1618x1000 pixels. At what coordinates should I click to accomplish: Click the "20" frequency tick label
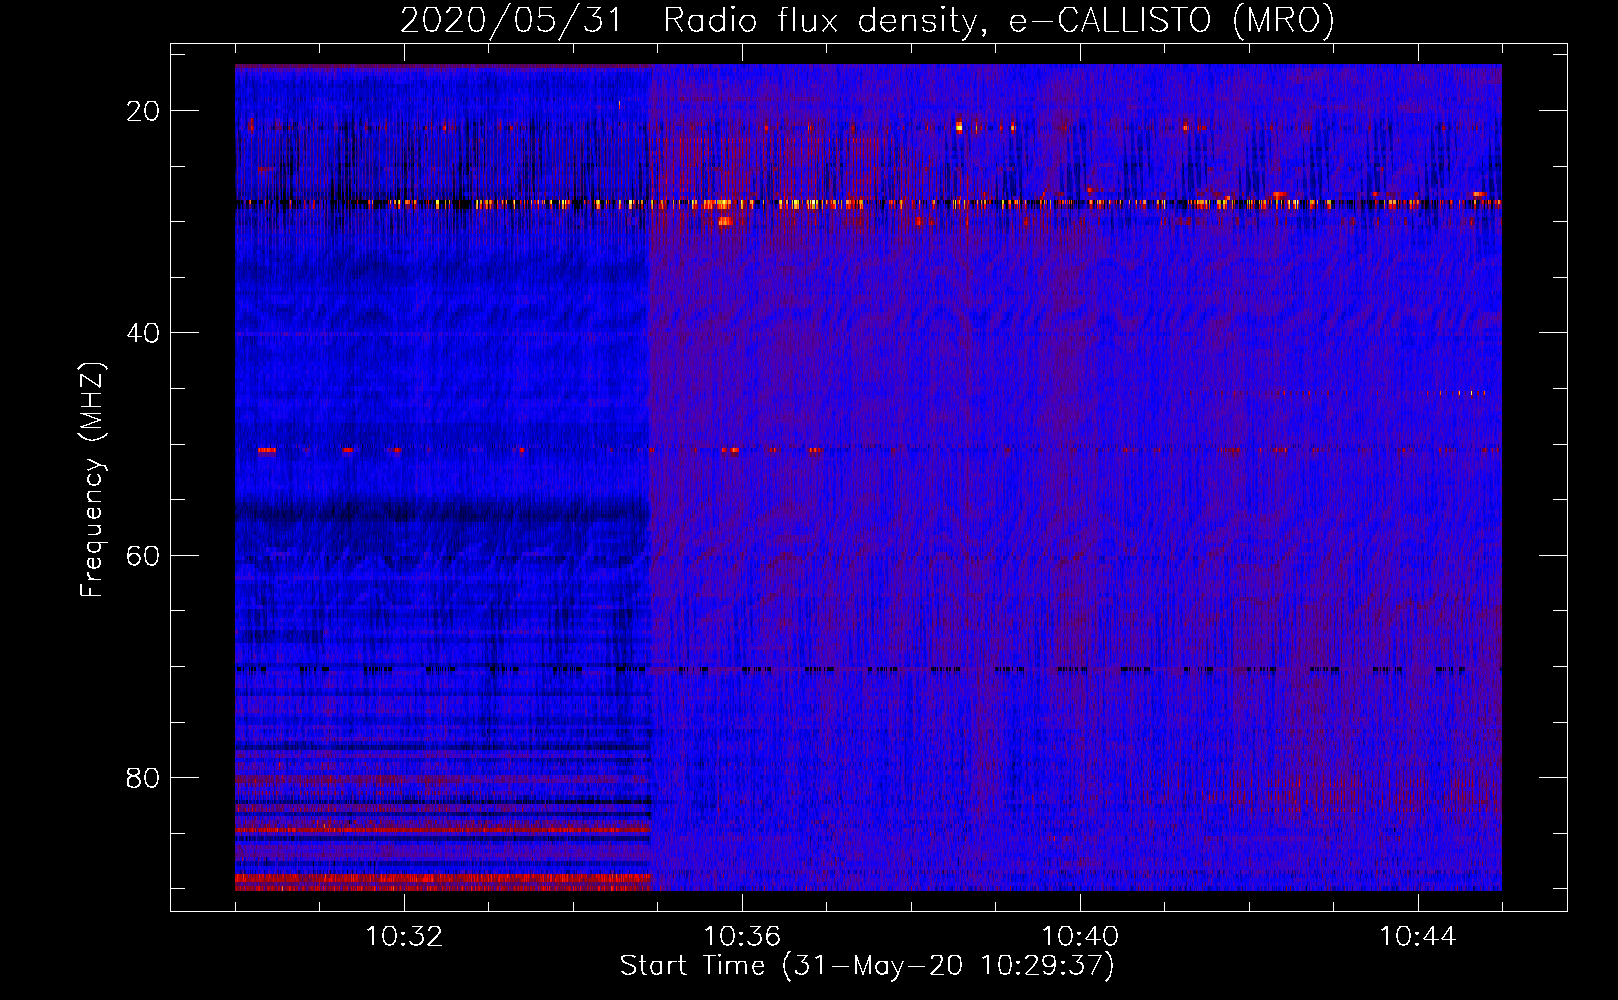pos(143,111)
